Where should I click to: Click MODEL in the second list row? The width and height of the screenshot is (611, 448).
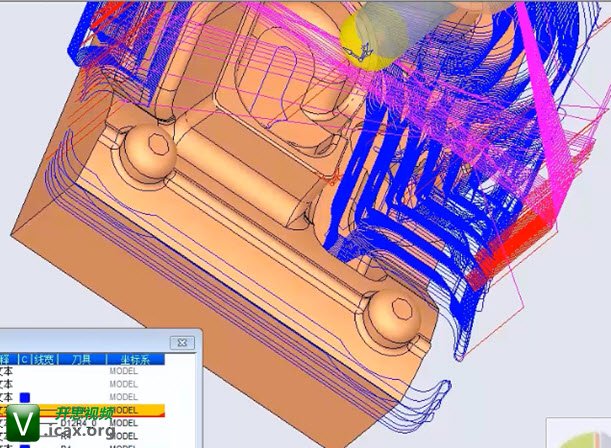(x=124, y=384)
